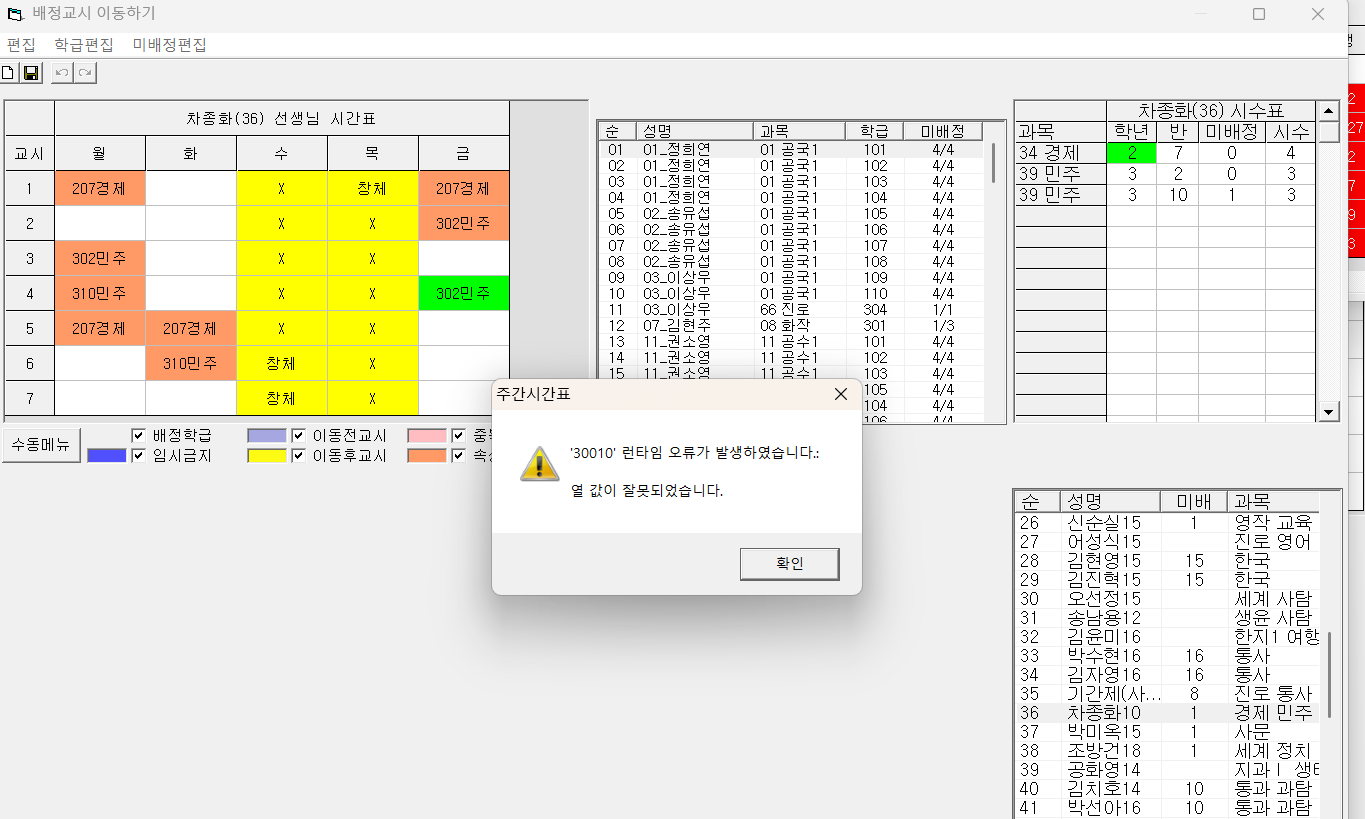Click the scrollbar thumb of the bottom teacher list
The width and height of the screenshot is (1365, 819).
click(x=1330, y=674)
